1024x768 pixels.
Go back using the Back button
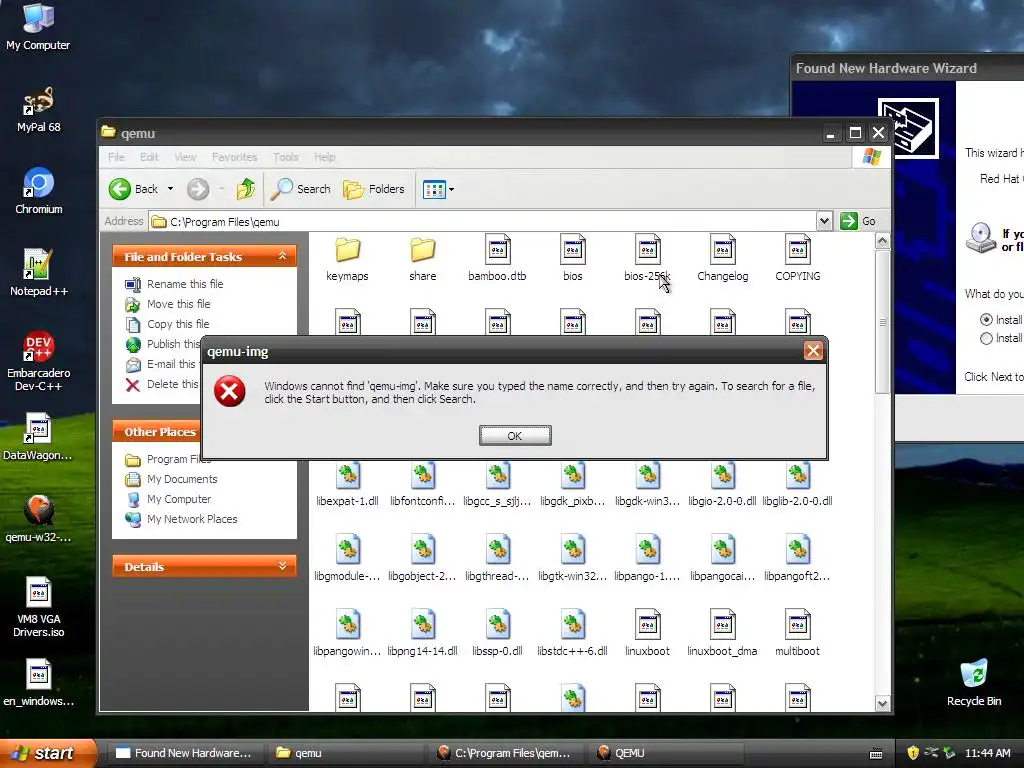[x=134, y=189]
